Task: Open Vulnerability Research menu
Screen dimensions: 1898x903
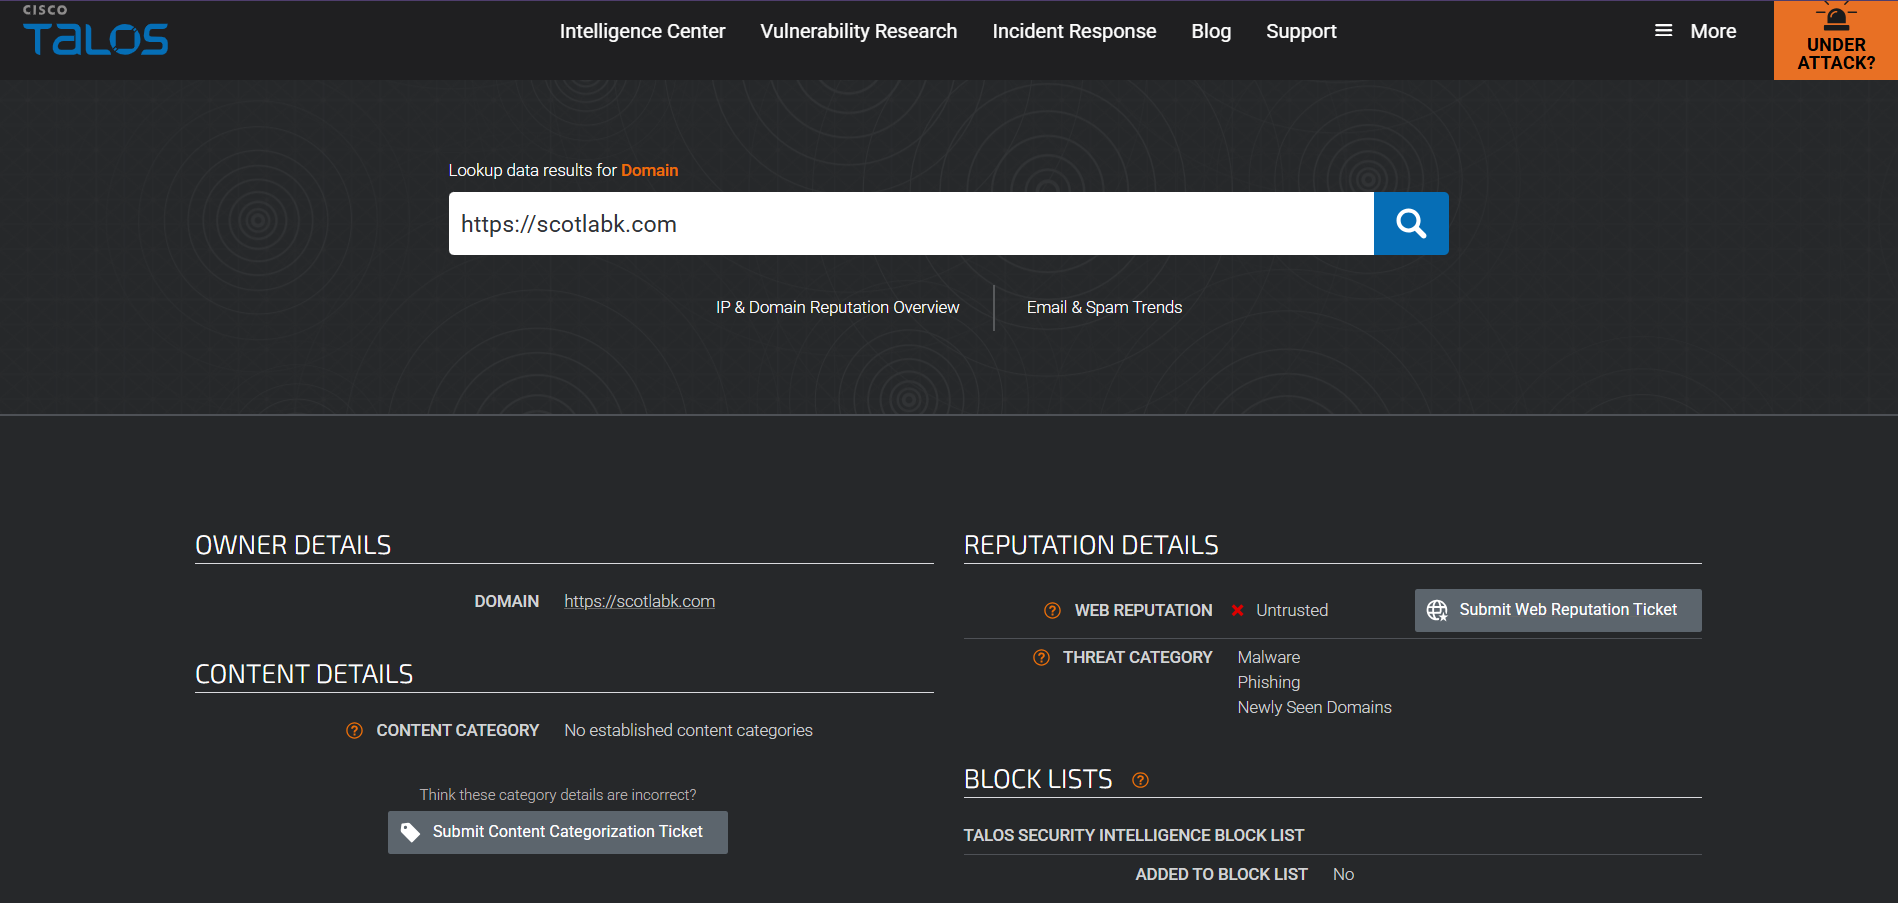Action: (858, 31)
